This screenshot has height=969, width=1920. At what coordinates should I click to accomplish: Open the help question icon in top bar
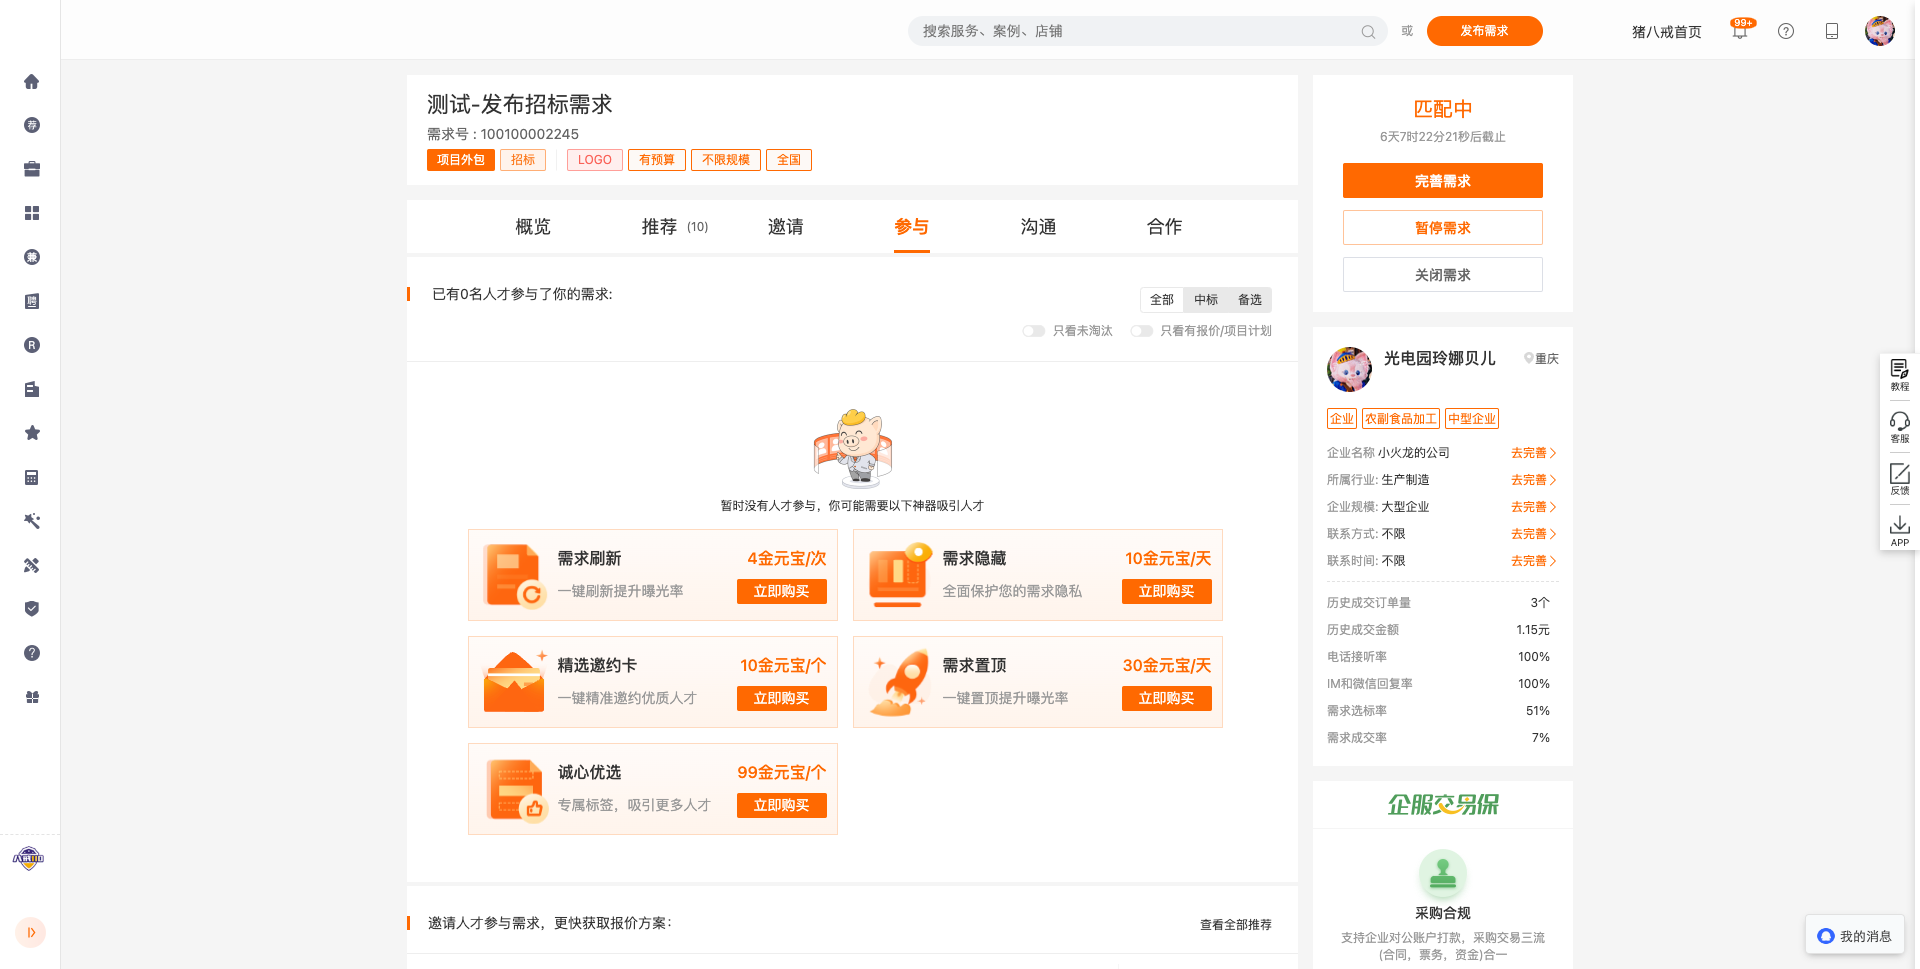[x=1786, y=31]
